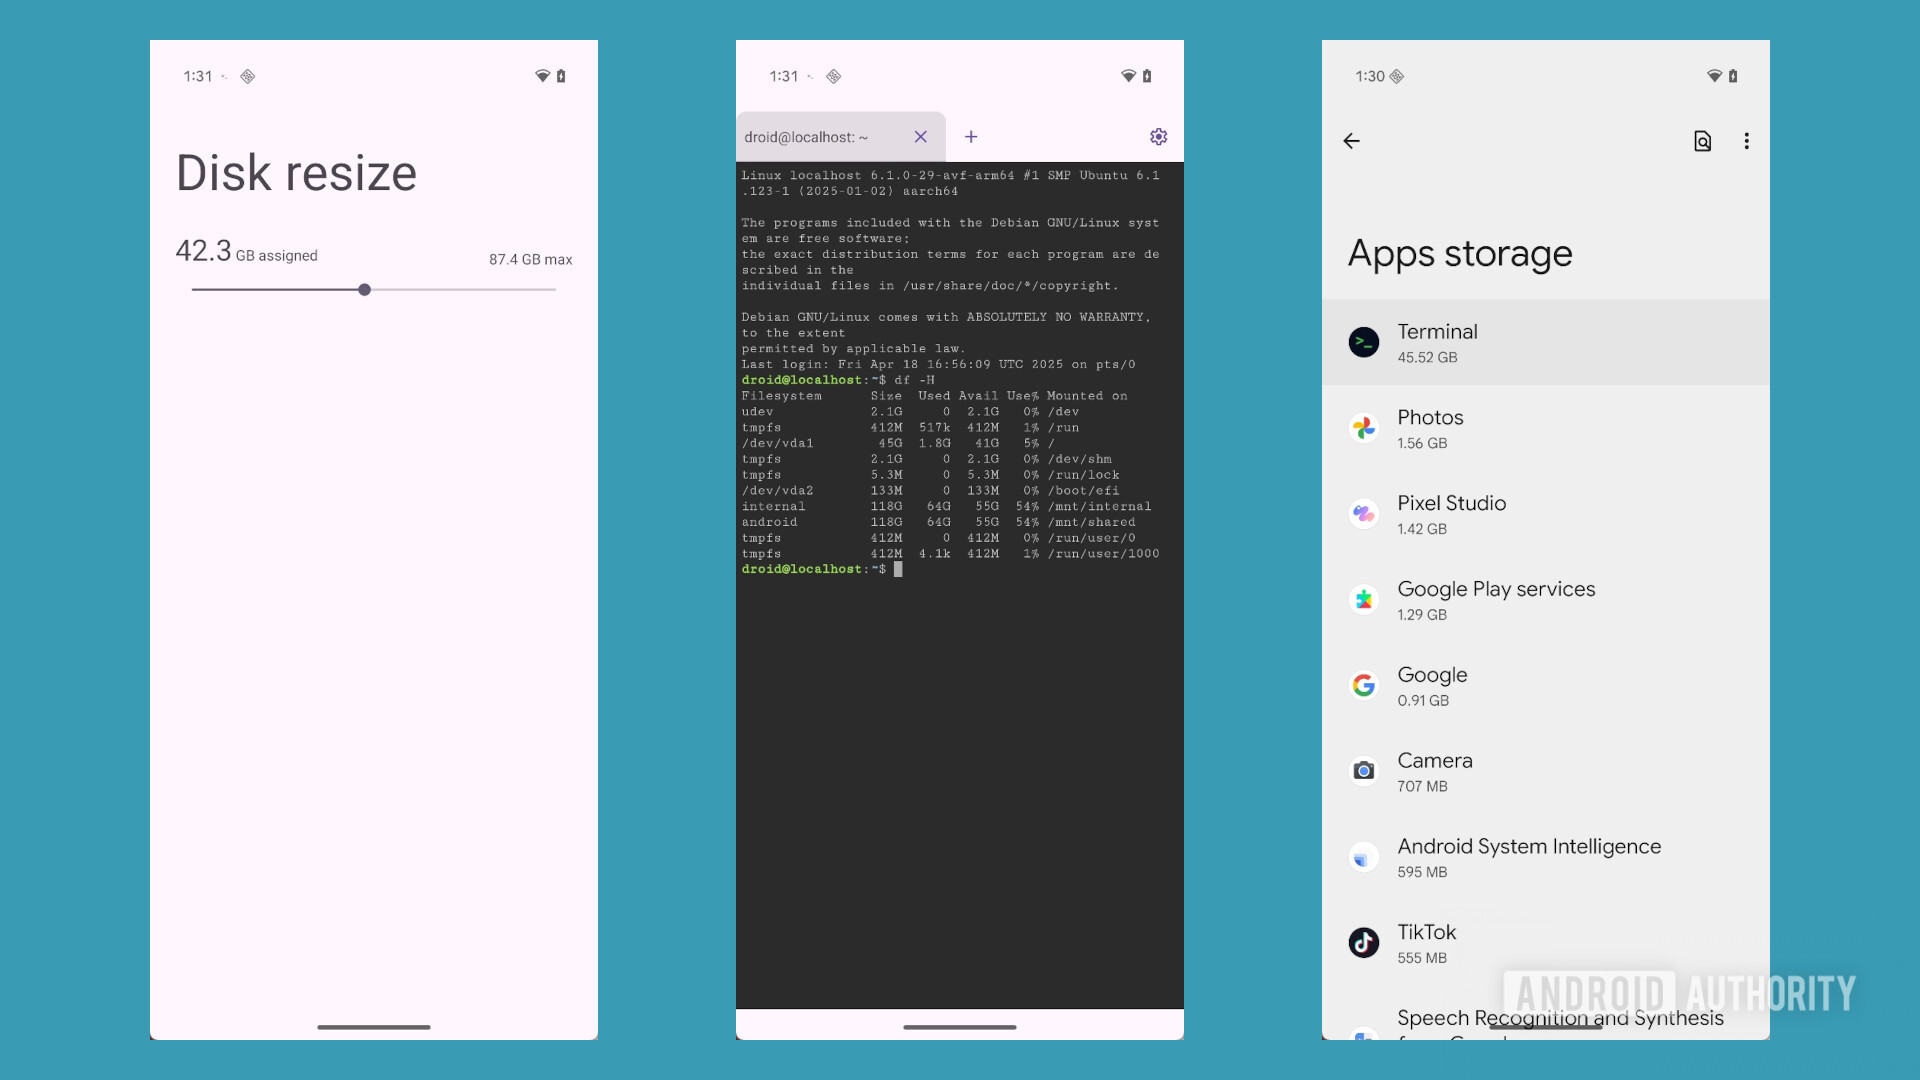The image size is (1920, 1080).
Task: Open the overflow menu in Apps storage
Action: click(1746, 141)
